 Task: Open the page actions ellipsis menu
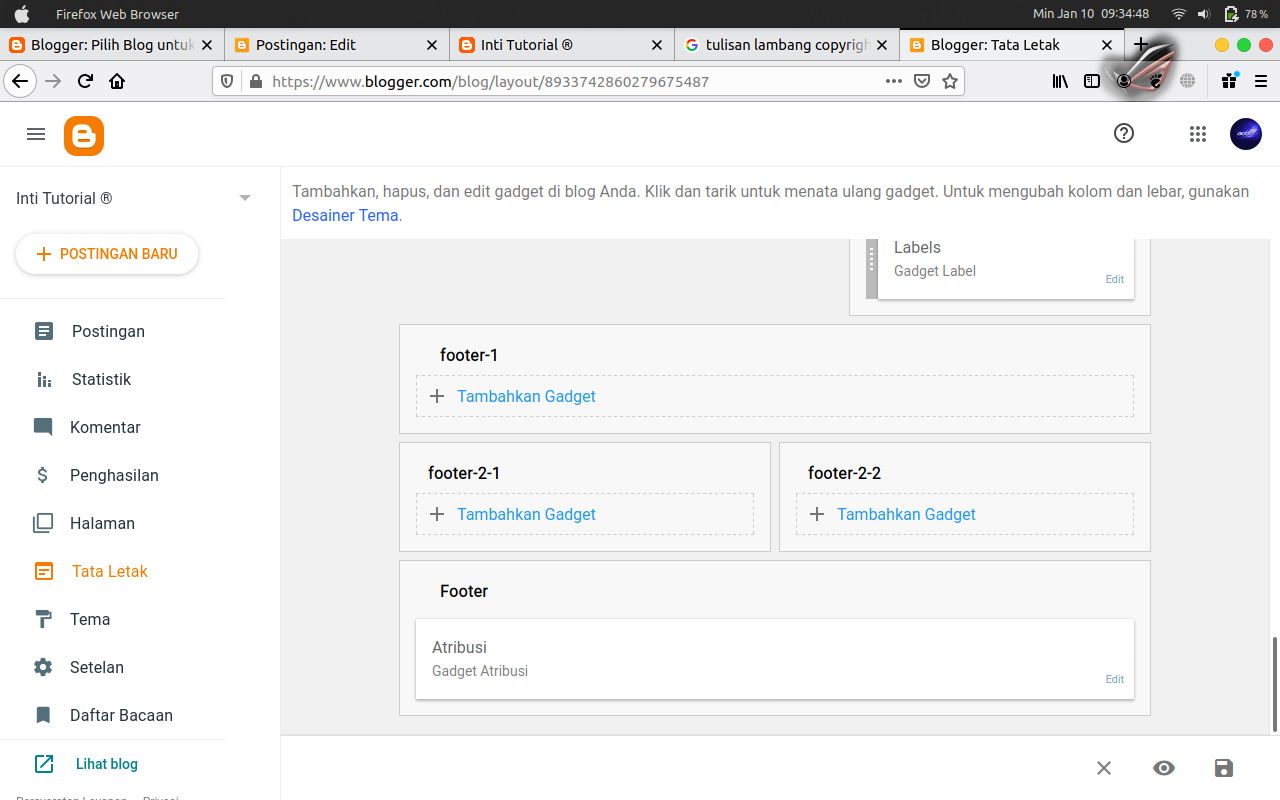point(893,81)
